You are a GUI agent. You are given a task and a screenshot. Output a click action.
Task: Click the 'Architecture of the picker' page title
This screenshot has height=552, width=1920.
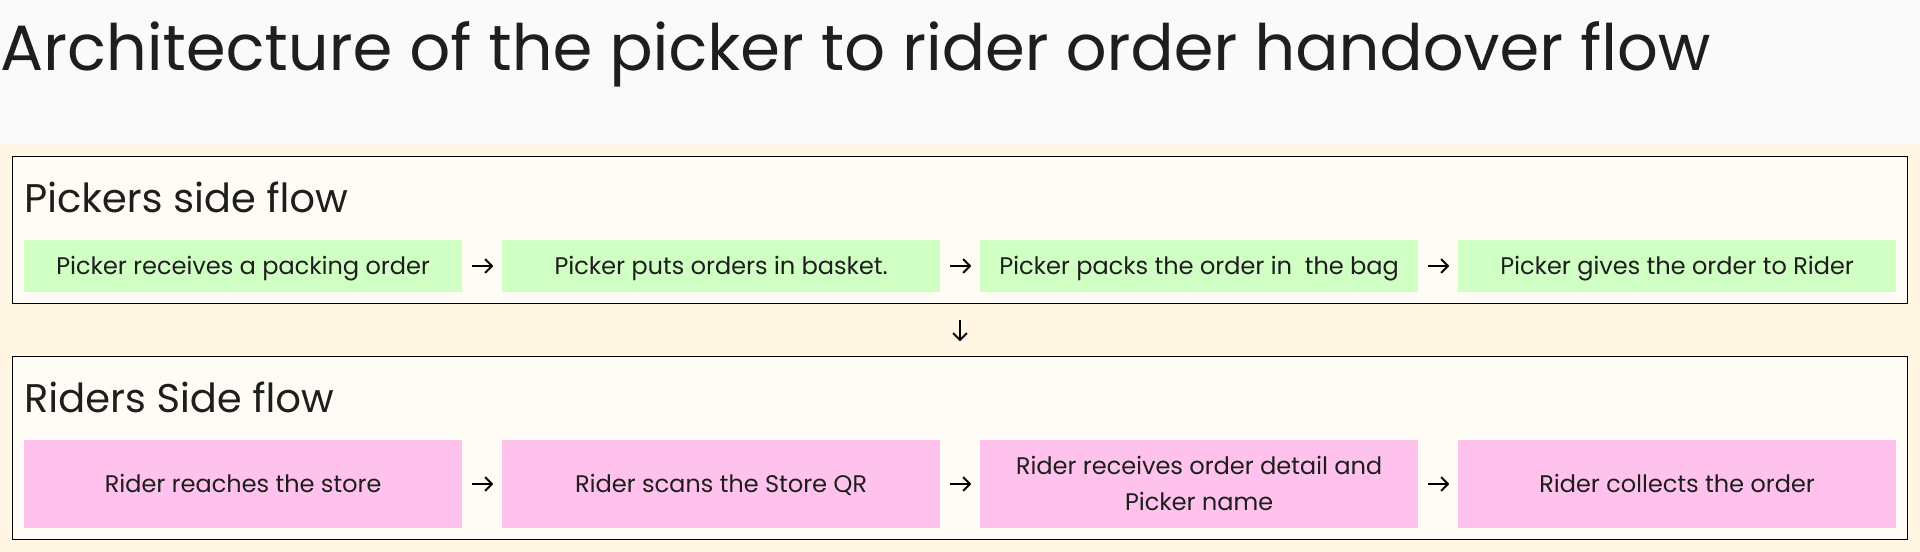855,48
